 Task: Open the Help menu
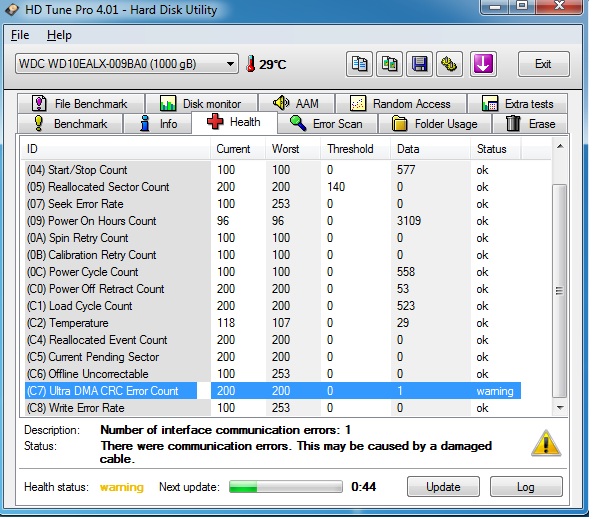point(59,35)
